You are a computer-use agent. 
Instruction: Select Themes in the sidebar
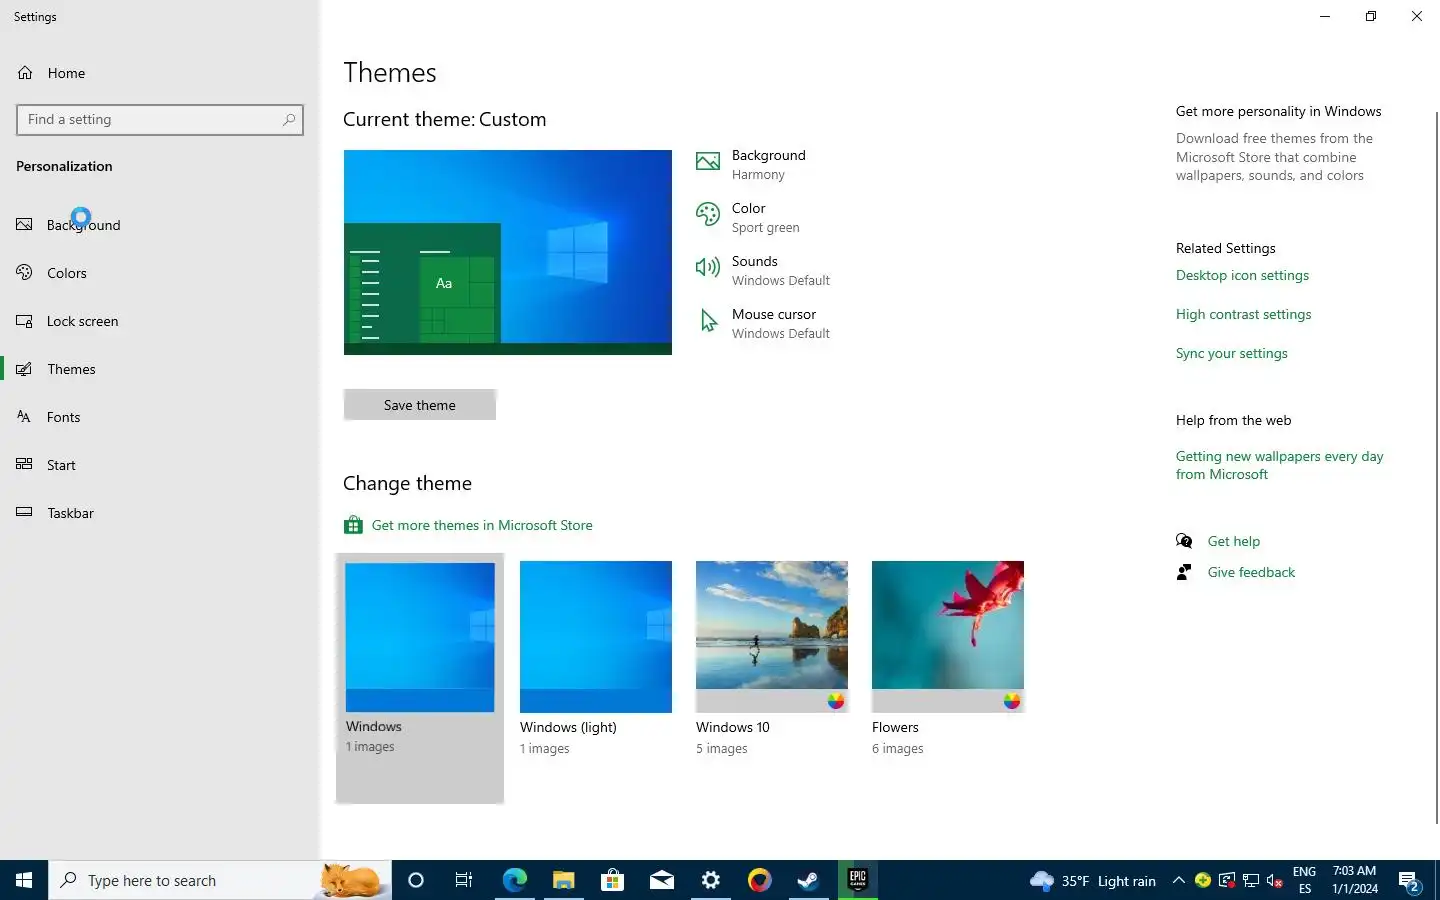coord(160,369)
